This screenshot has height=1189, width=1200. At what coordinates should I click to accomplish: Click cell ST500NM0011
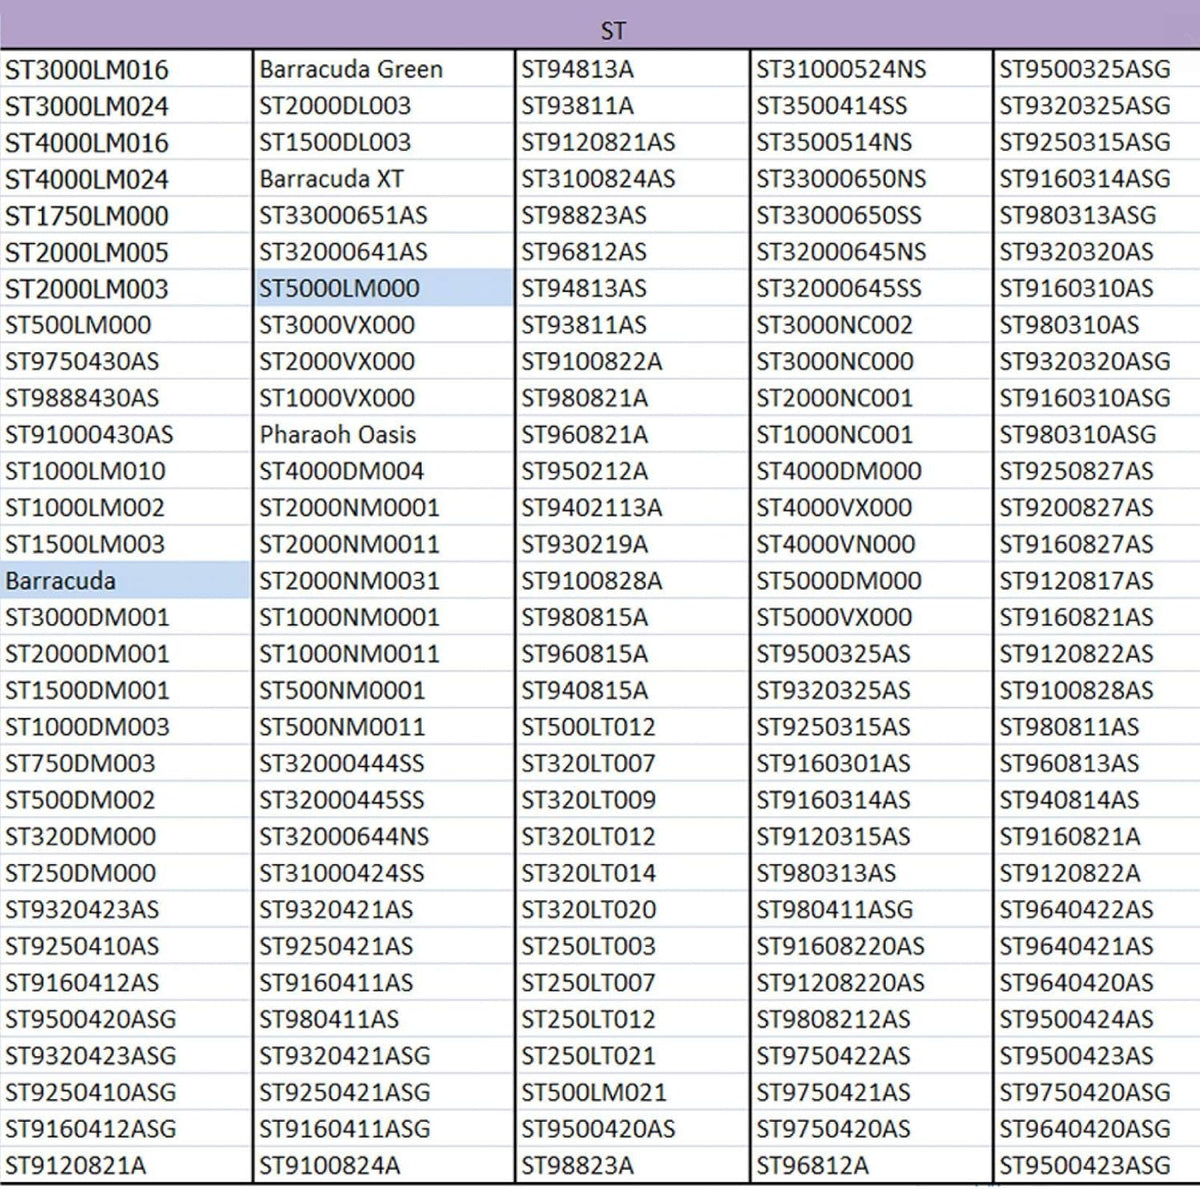pyautogui.click(x=385, y=727)
